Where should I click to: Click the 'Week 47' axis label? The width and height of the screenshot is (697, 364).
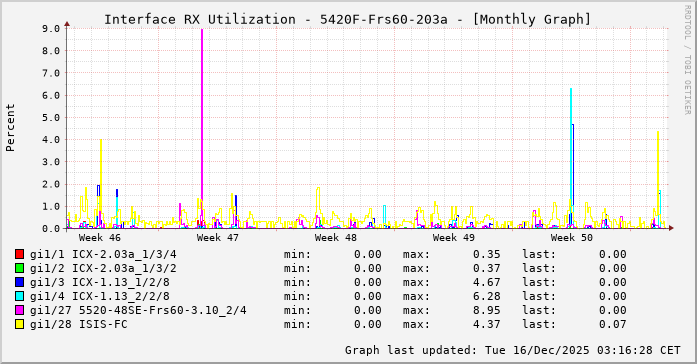(218, 238)
